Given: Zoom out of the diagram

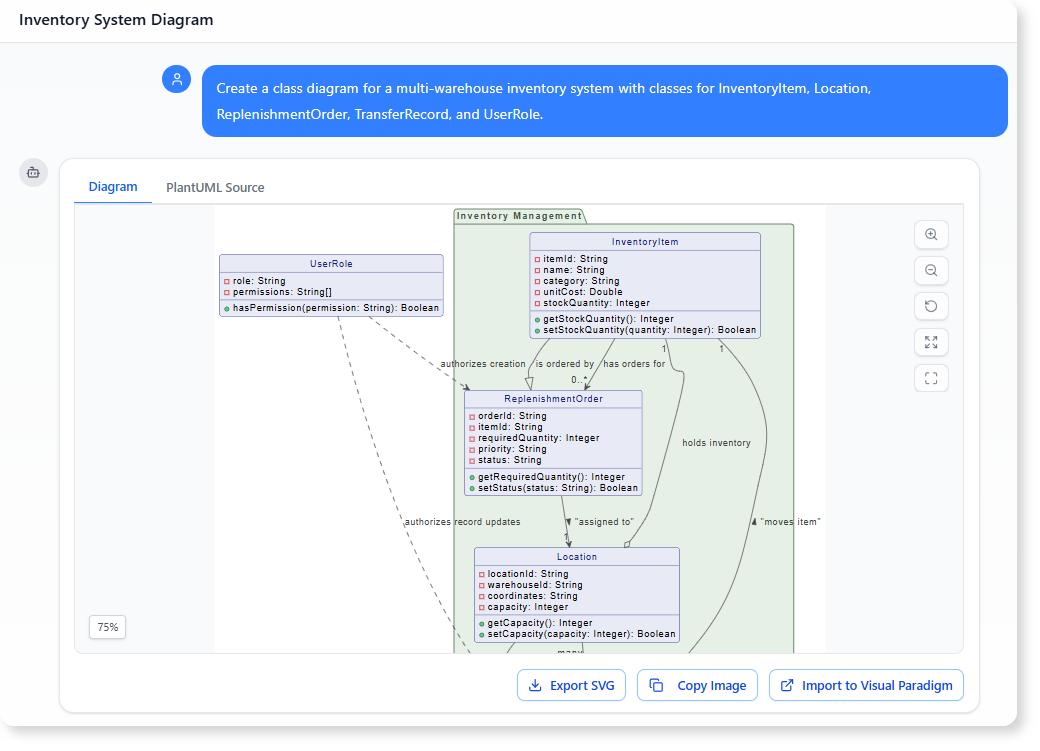Looking at the screenshot, I should pos(931,270).
